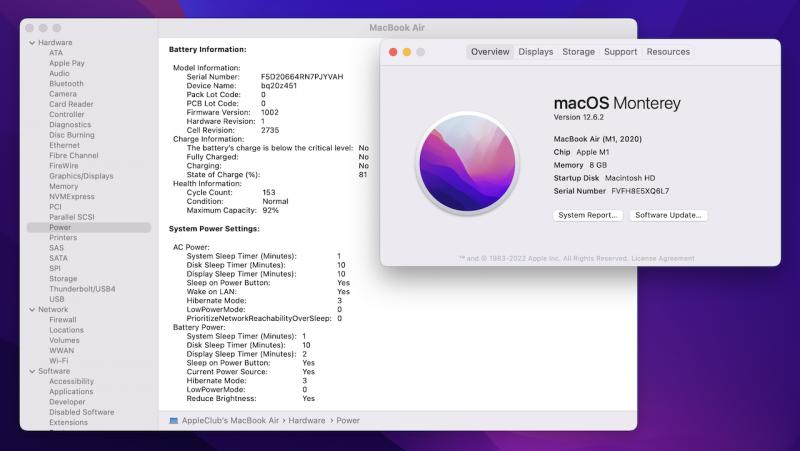Select the highlighted Power sidebar item
This screenshot has height=451, width=800.
tap(89, 228)
